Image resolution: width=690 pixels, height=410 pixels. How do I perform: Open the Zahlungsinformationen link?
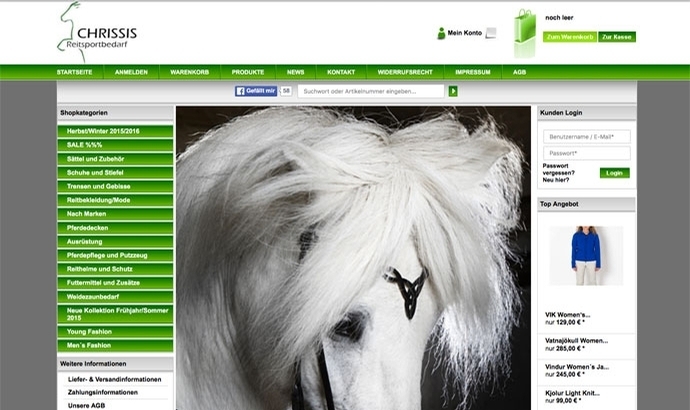(103, 392)
